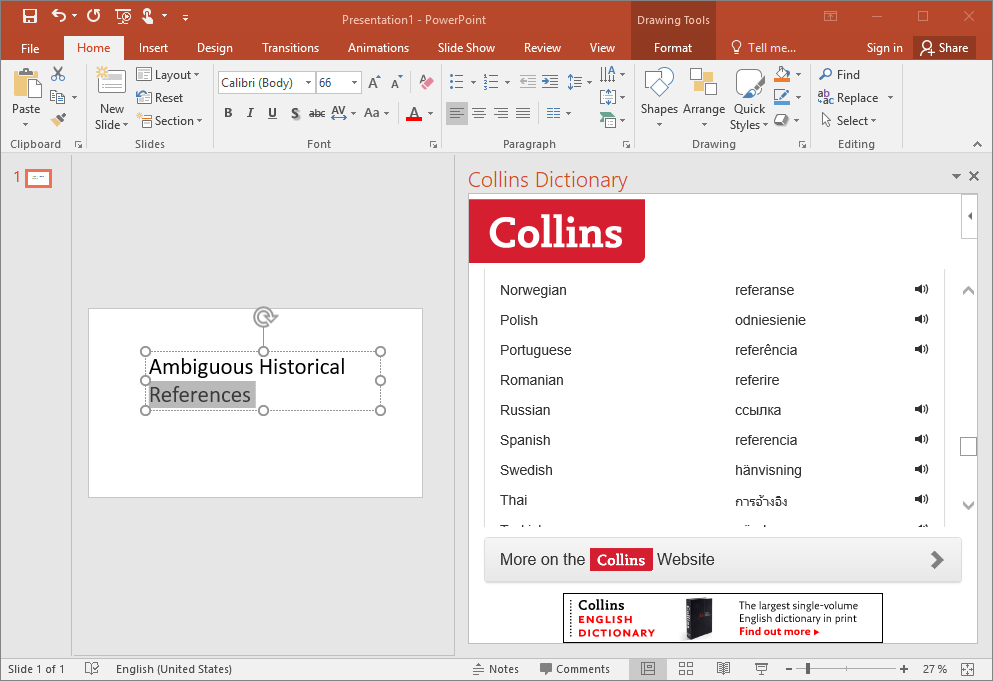
Task: Play the Spanish pronunciation audio
Action: [x=921, y=440]
